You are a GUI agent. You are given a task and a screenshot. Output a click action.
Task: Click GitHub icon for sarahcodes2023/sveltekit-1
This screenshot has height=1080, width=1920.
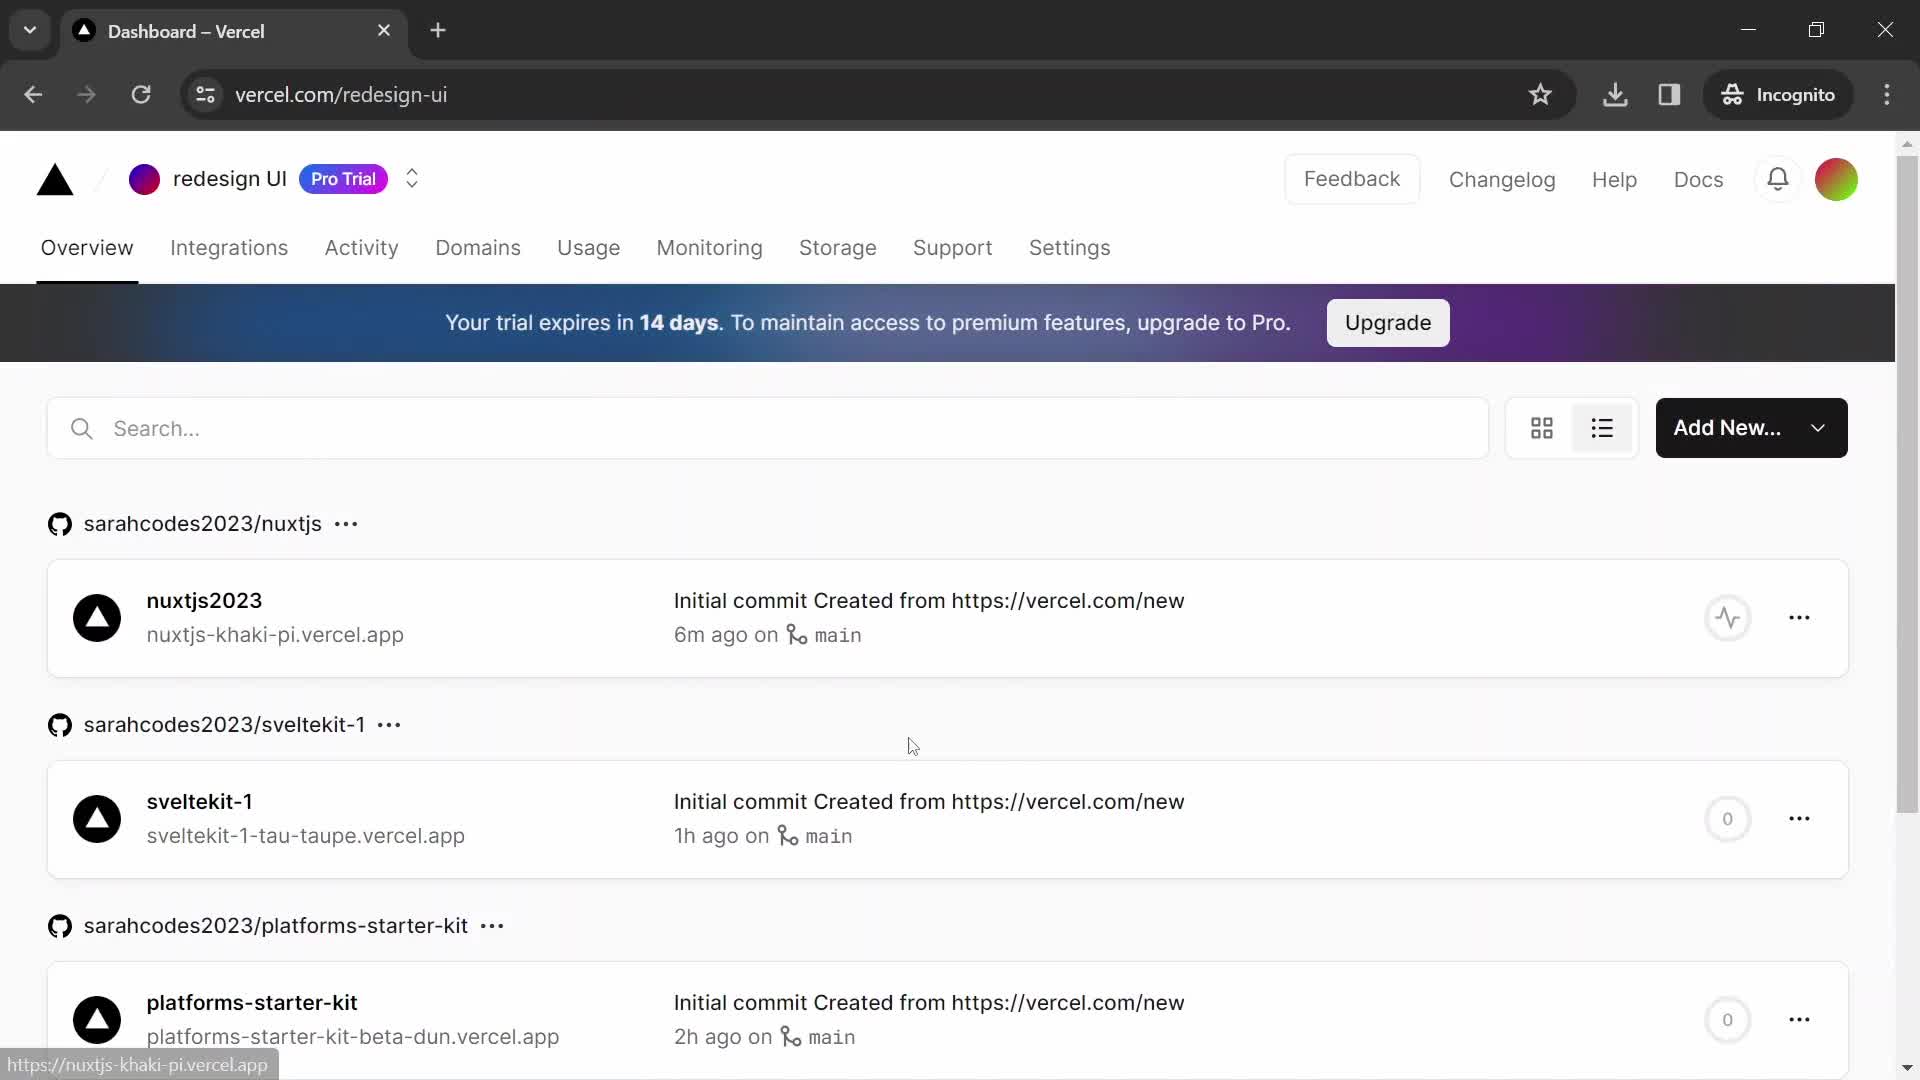tap(60, 726)
